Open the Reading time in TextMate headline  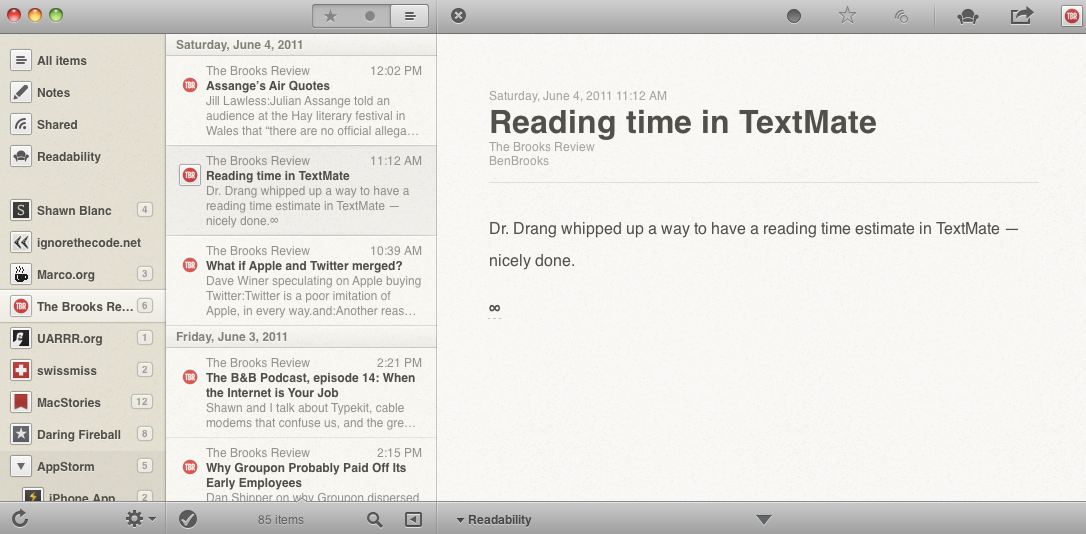tap(682, 122)
